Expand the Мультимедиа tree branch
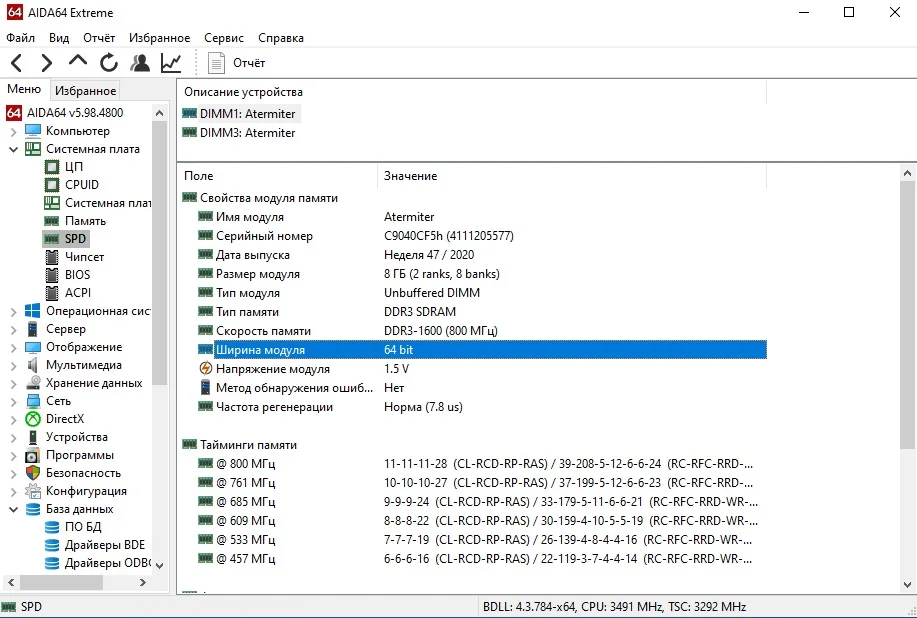This screenshot has height=618, width=917. click(x=13, y=365)
